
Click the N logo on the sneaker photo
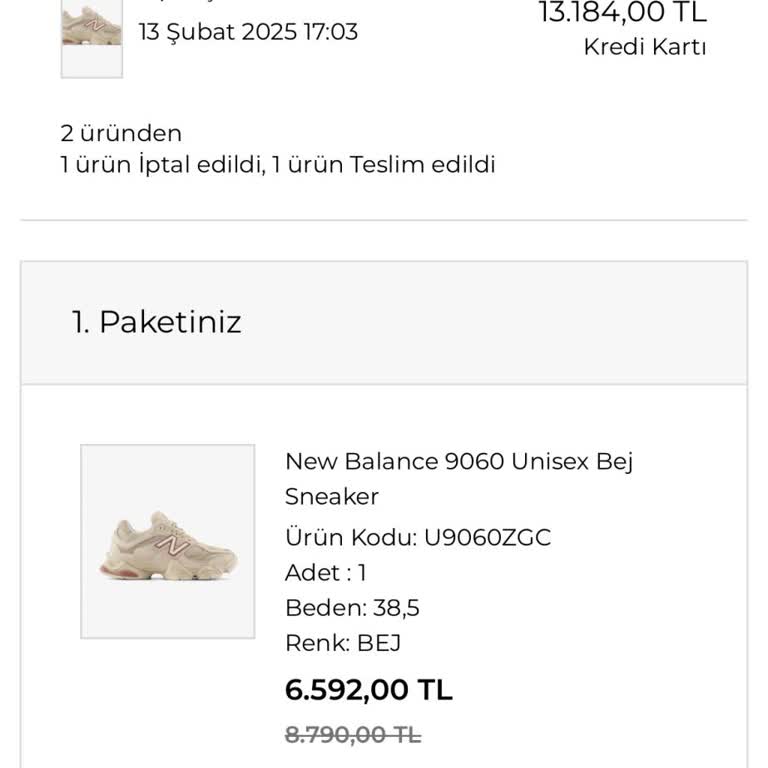(x=172, y=546)
